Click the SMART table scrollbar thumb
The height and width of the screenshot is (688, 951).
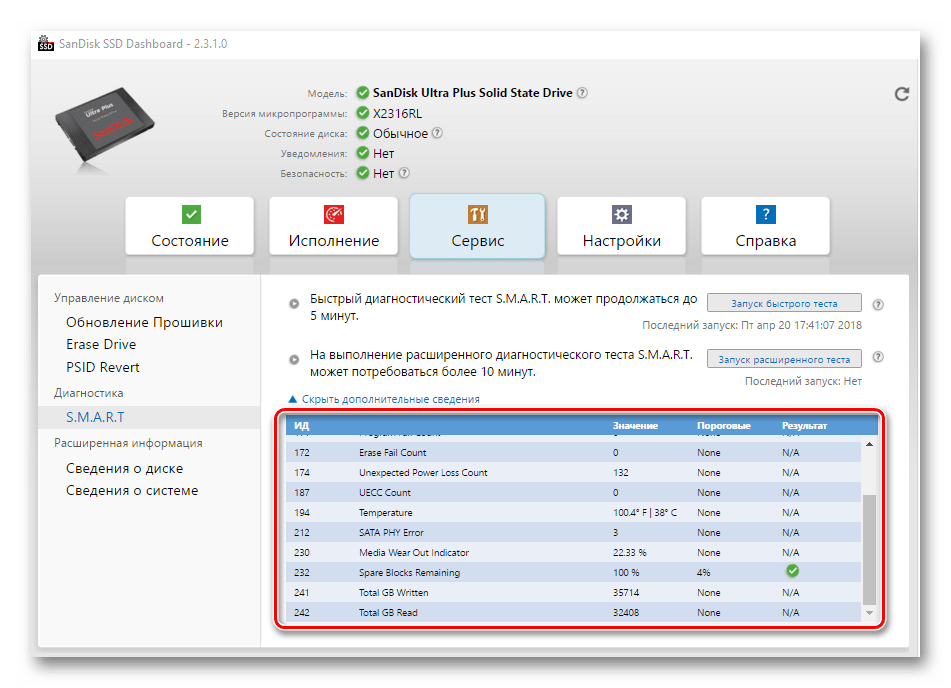(x=869, y=549)
